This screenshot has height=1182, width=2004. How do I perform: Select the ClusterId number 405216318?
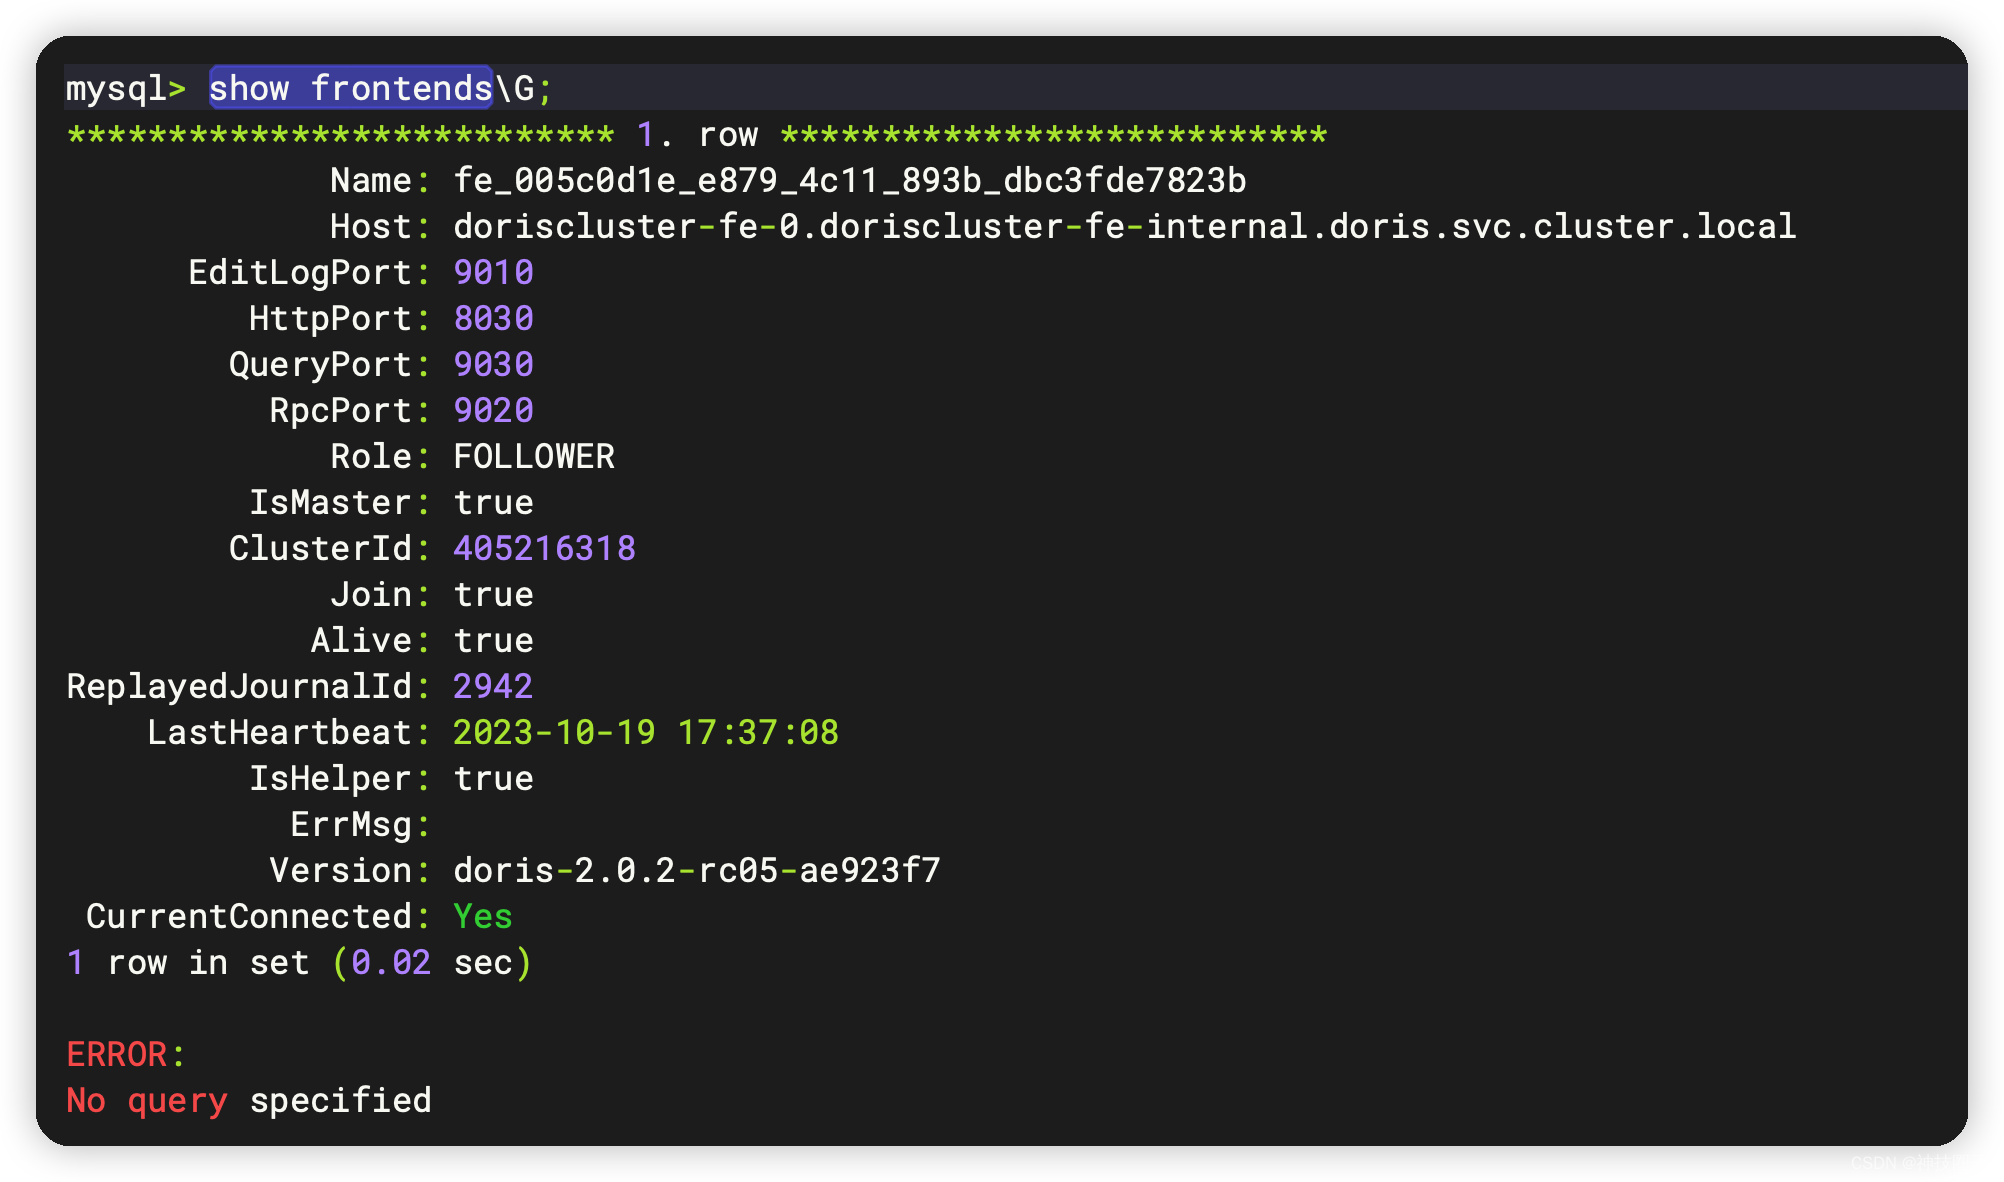click(x=543, y=547)
